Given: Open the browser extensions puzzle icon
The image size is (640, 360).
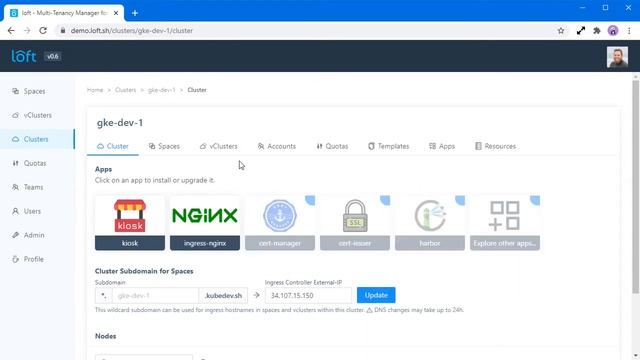Looking at the screenshot, I should [x=597, y=31].
